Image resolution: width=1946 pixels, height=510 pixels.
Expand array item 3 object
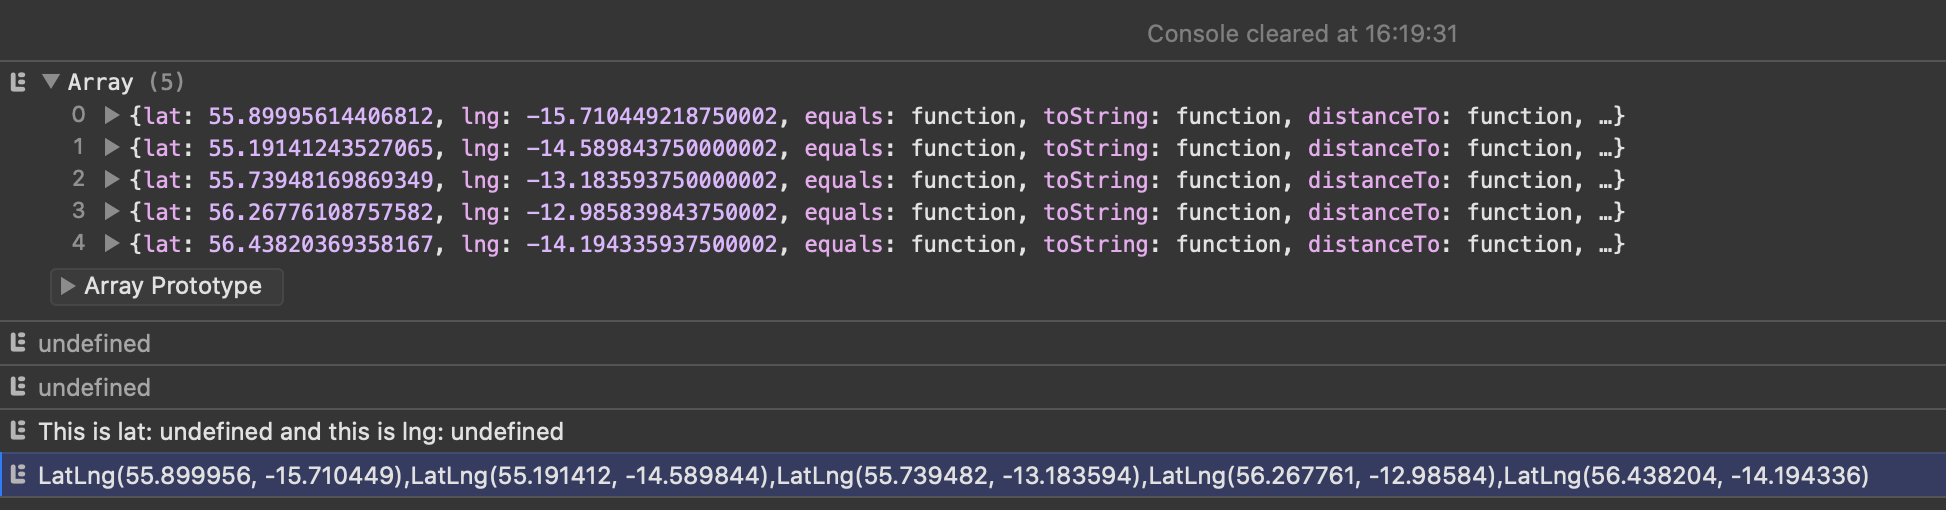pos(112,212)
